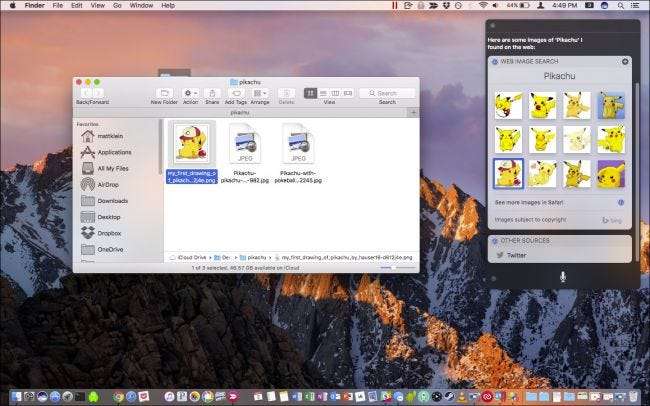Select first Pikachu image in Siri results
The image size is (650, 406).
(508, 105)
